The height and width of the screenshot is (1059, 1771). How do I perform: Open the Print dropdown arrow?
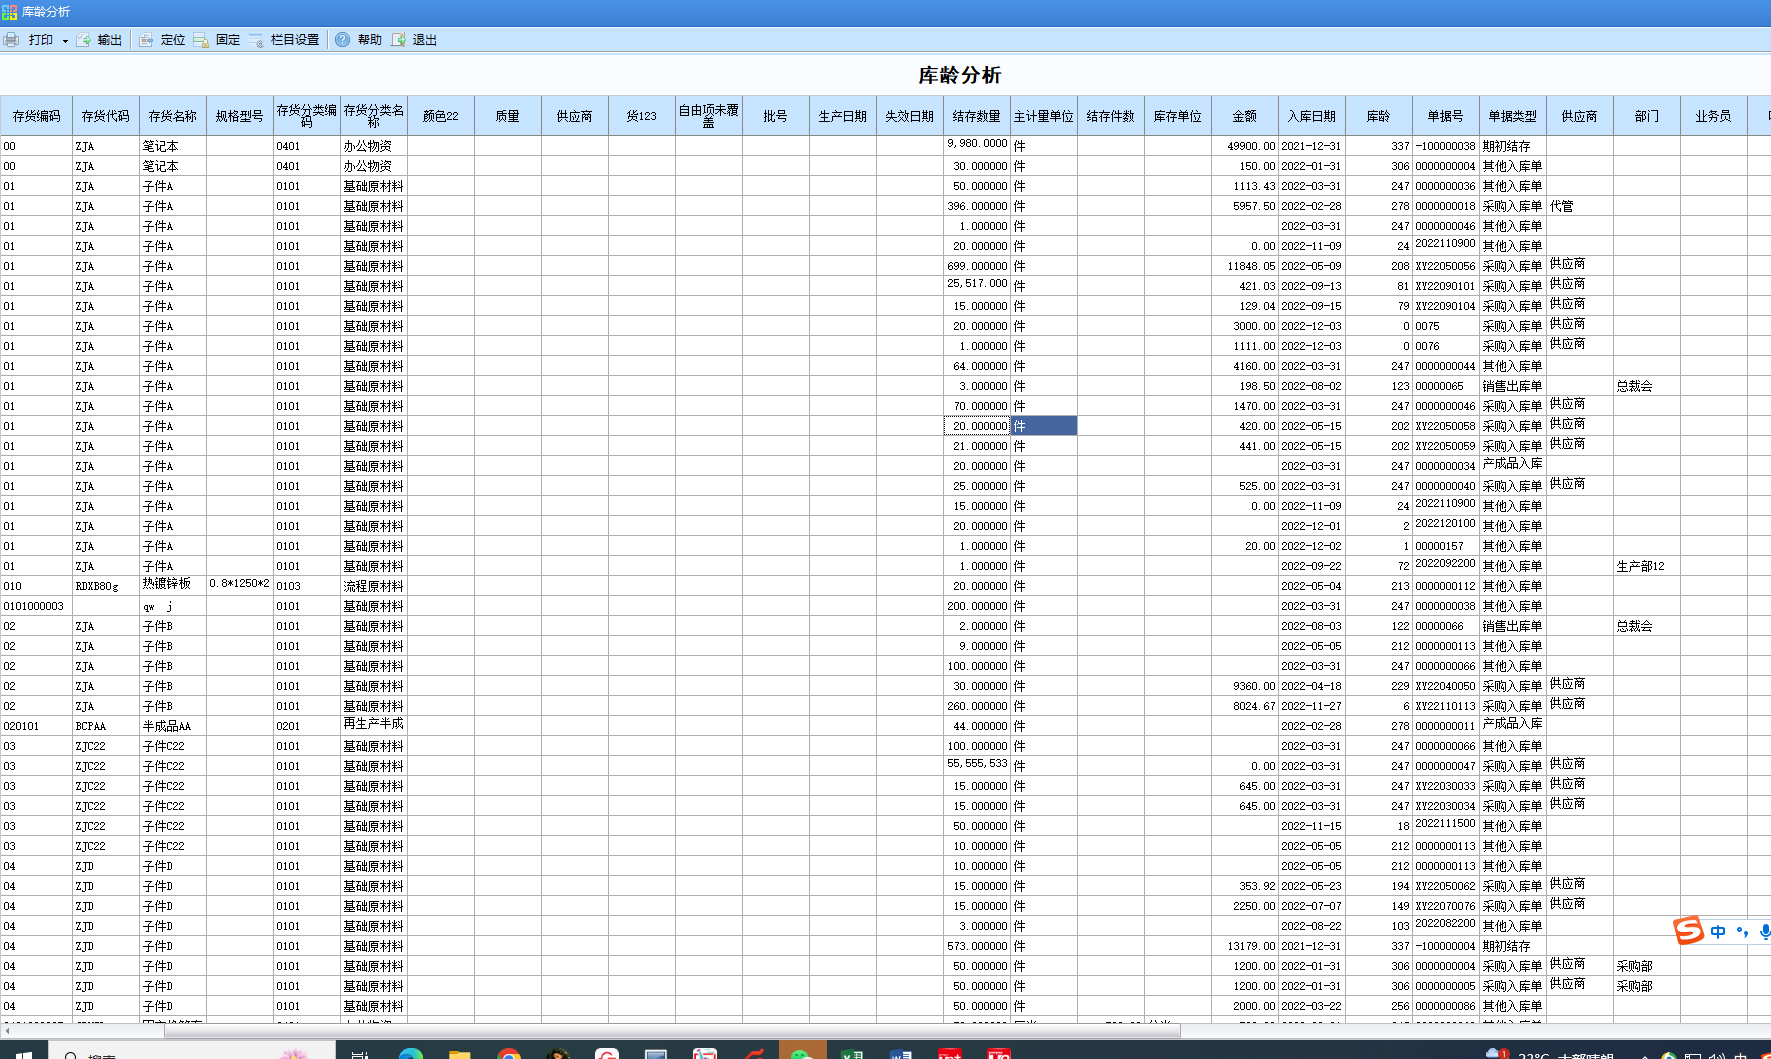tap(65, 41)
